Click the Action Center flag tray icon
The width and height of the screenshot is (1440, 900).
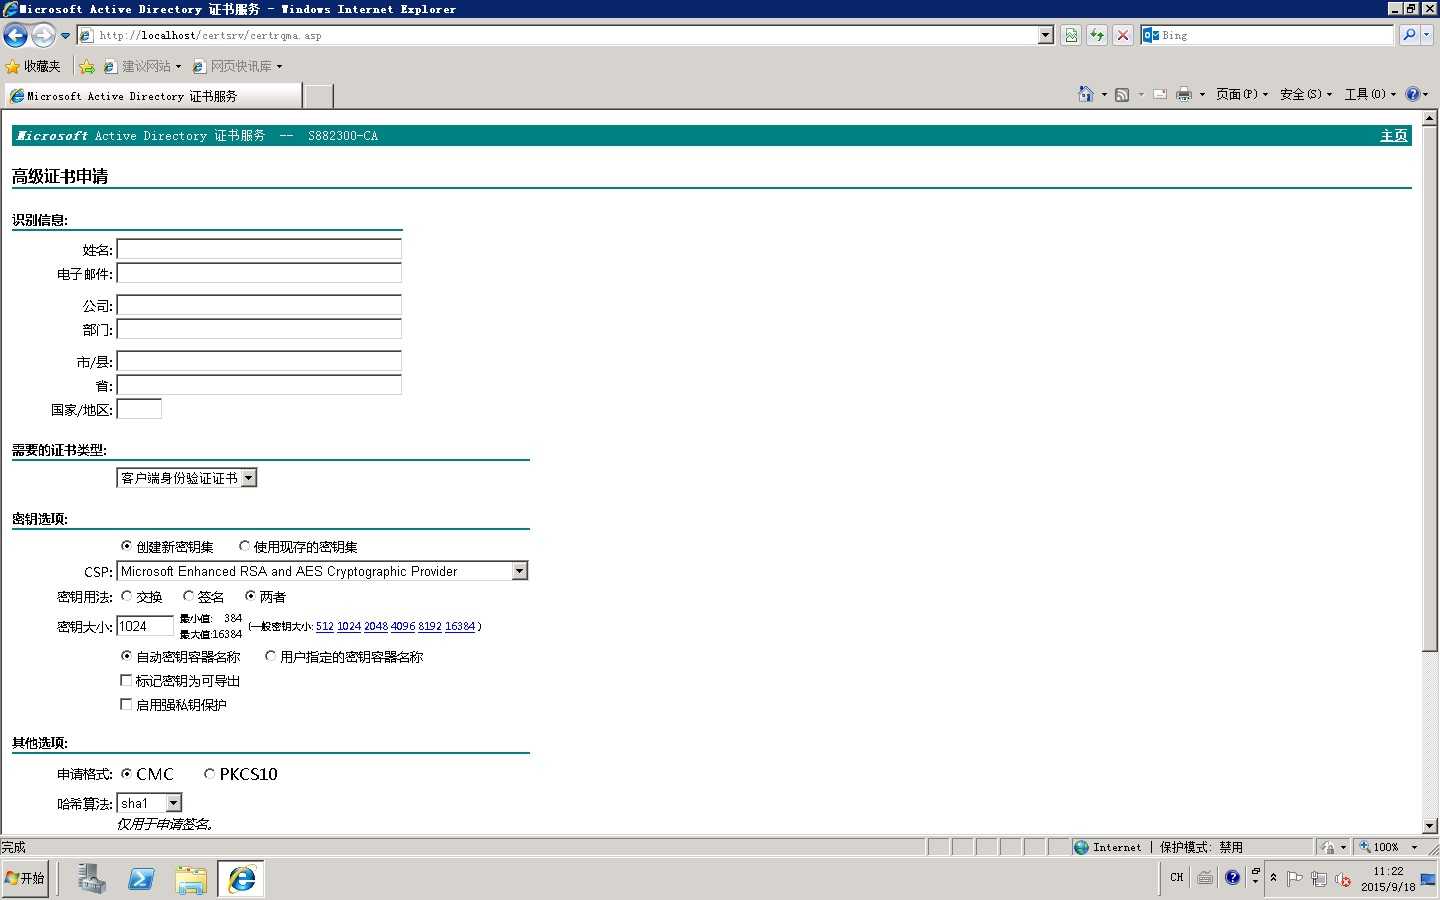pyautogui.click(x=1295, y=879)
